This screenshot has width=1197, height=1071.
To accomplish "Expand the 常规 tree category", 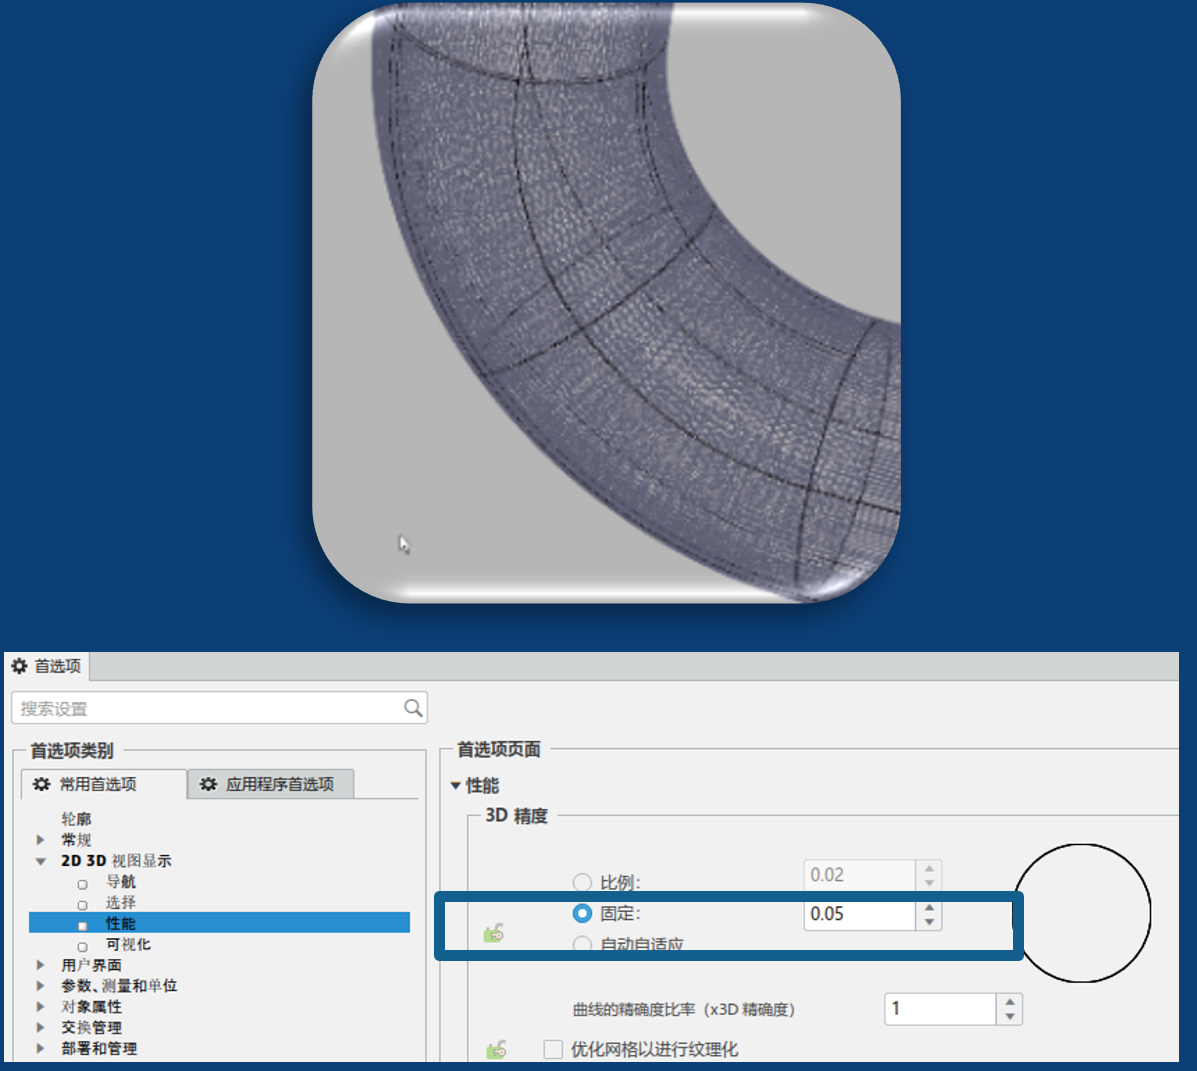I will coord(41,840).
